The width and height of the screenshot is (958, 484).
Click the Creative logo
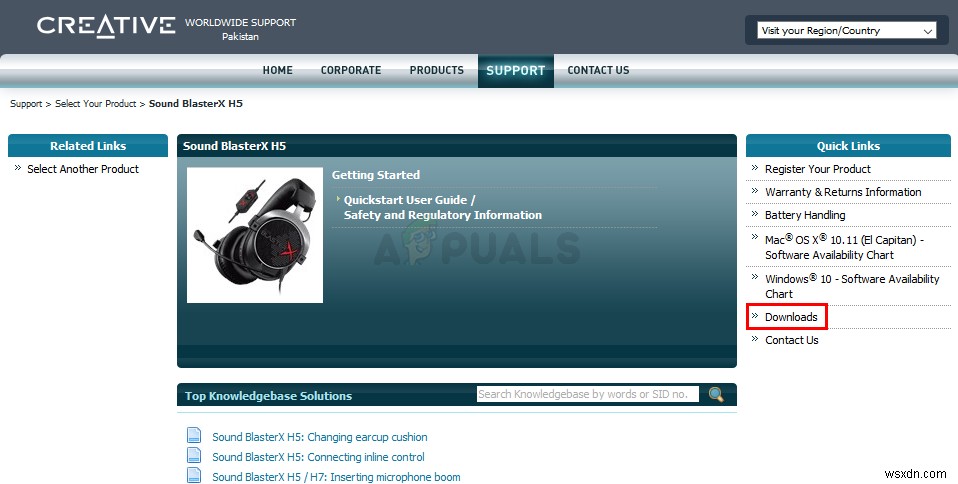click(106, 26)
